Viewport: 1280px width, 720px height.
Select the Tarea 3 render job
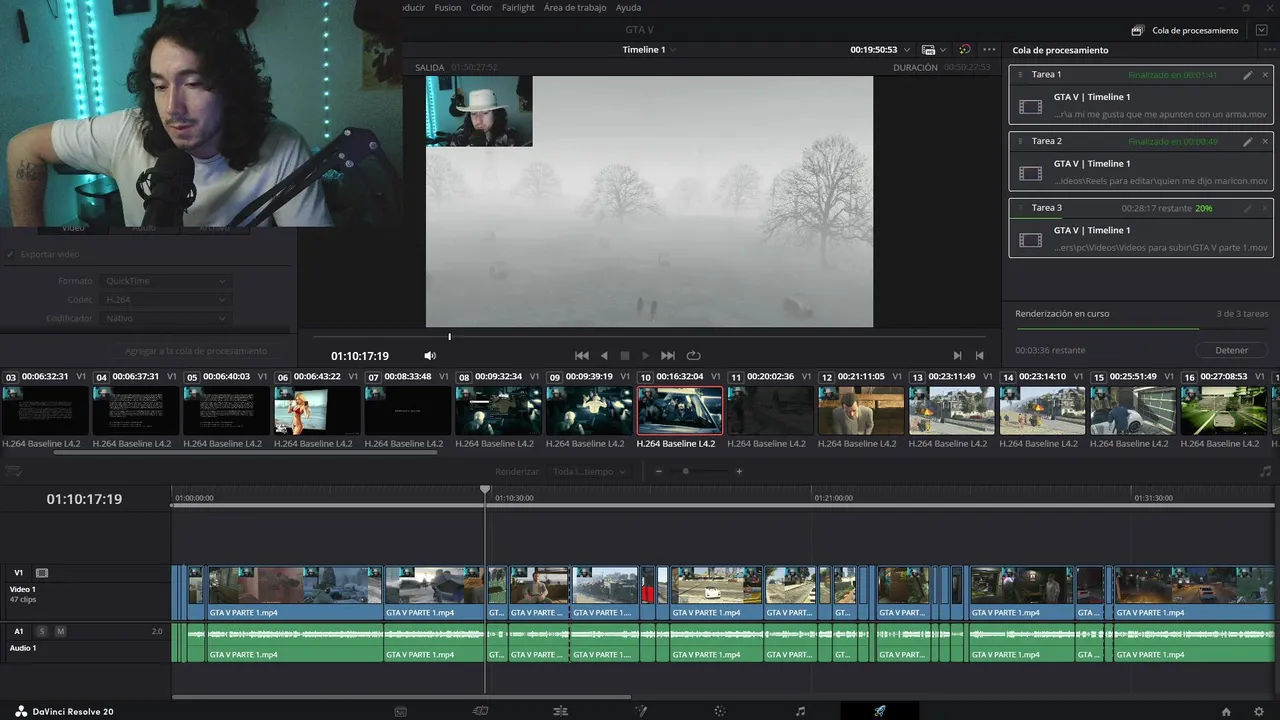coord(1140,228)
